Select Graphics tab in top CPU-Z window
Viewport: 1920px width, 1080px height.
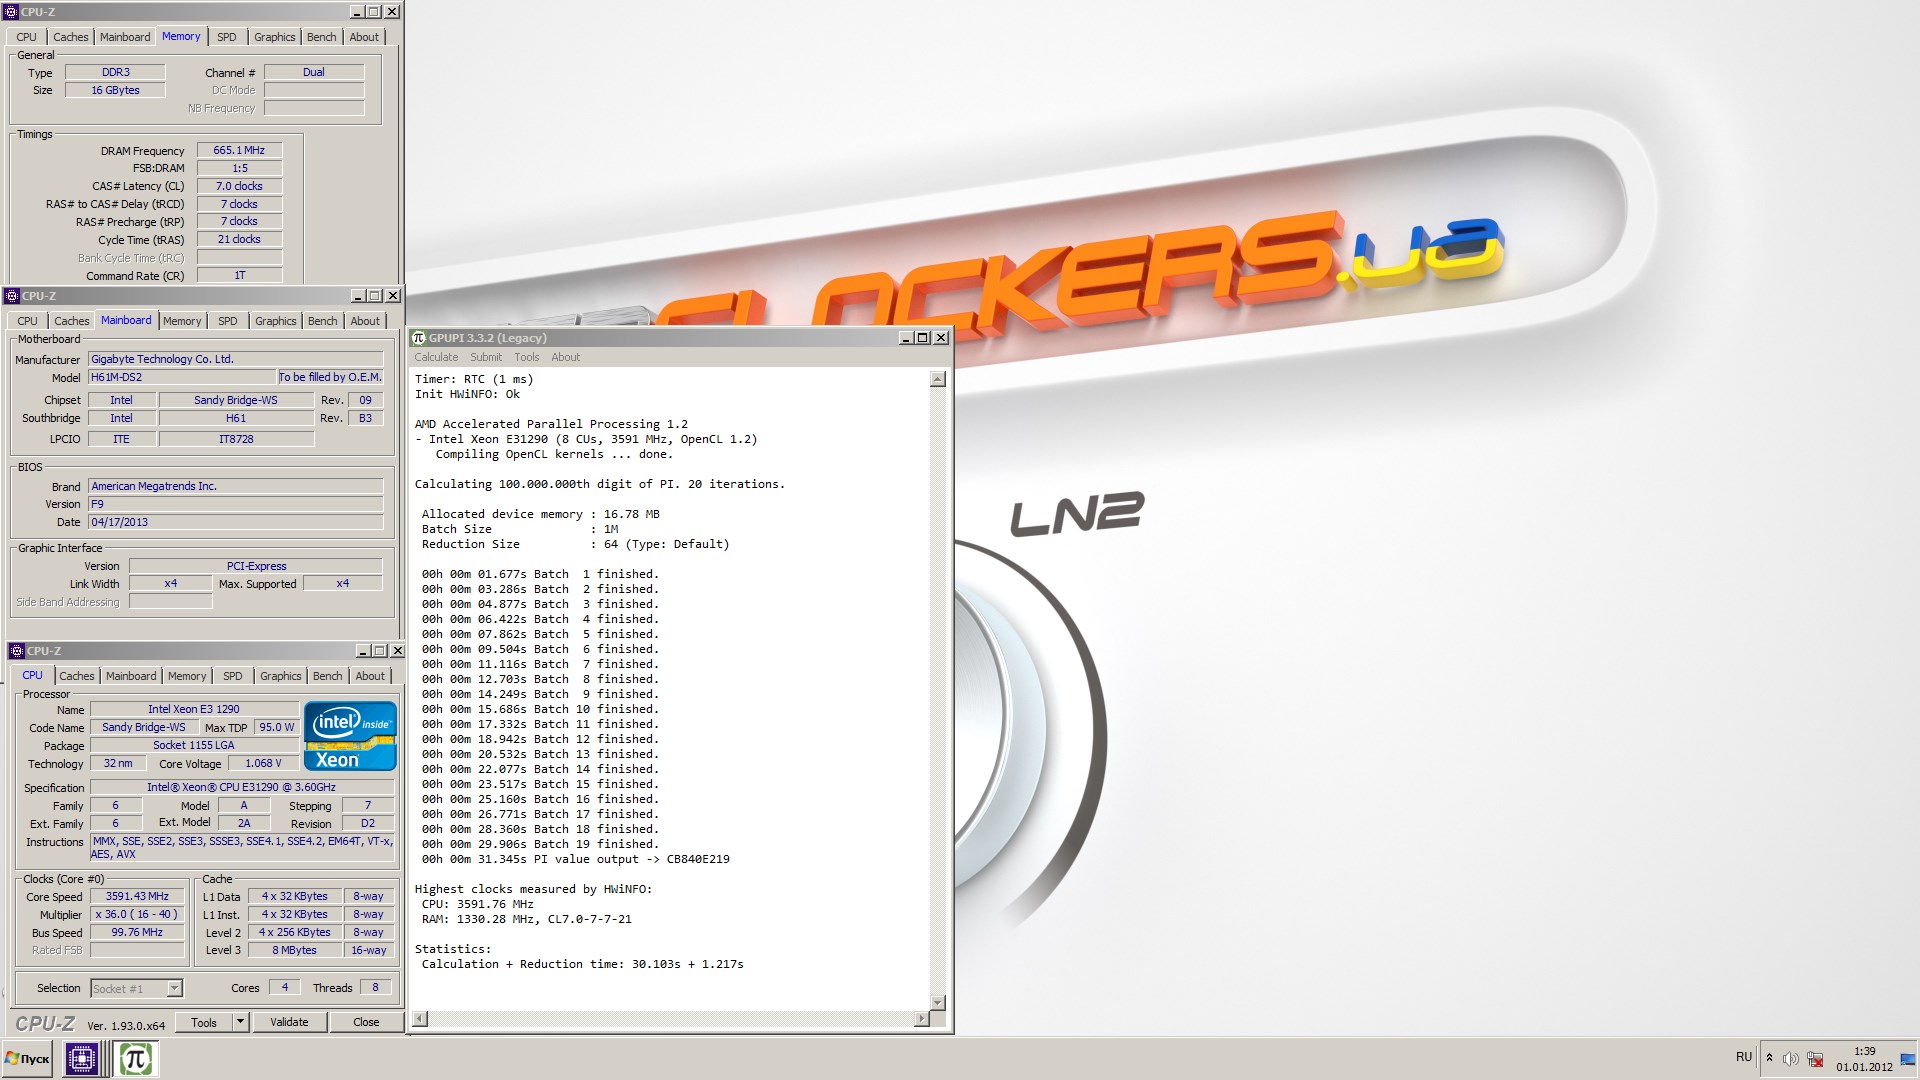click(x=274, y=37)
